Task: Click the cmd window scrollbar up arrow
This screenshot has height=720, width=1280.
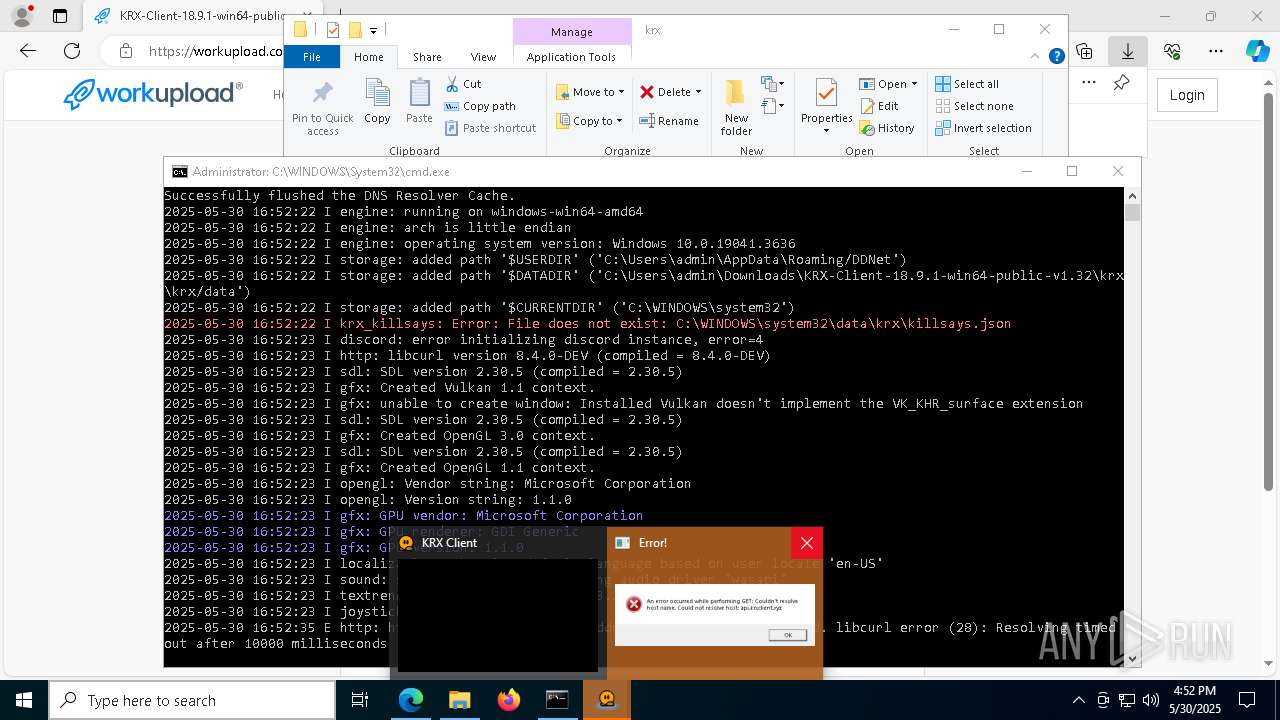Action: pos(1132,196)
